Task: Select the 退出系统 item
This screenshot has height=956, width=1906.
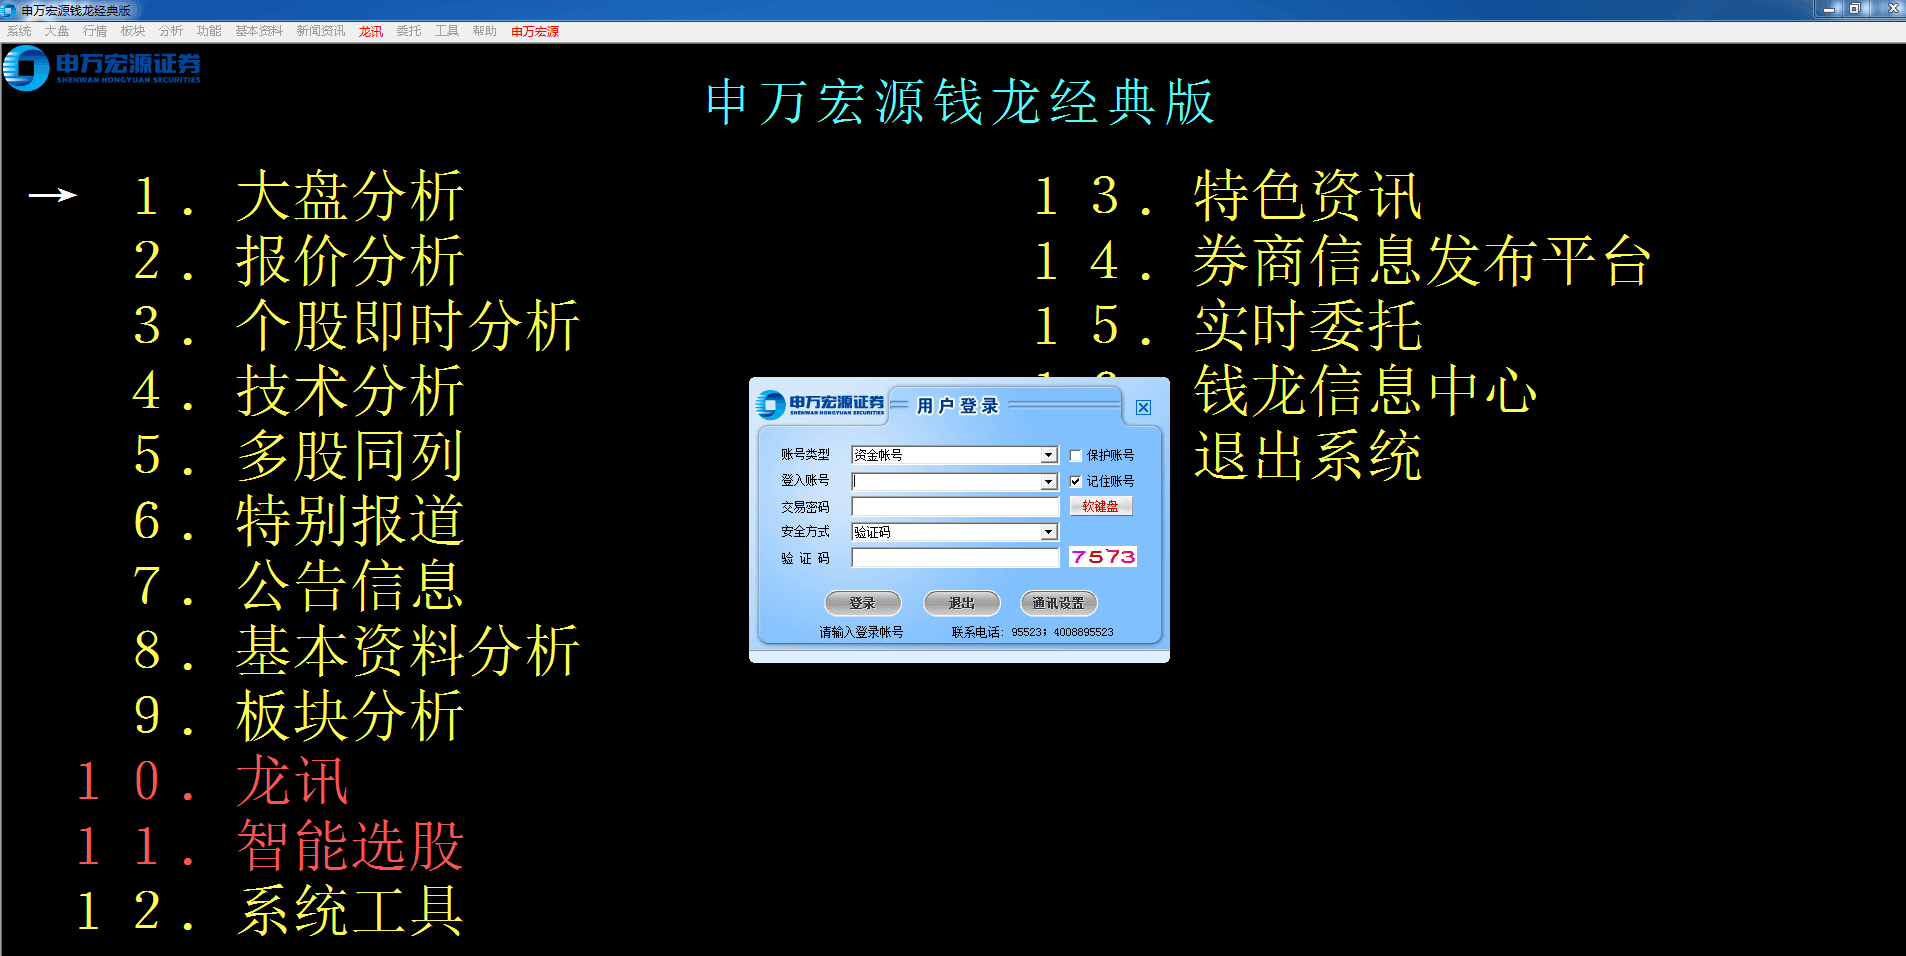Action: click(x=1308, y=455)
